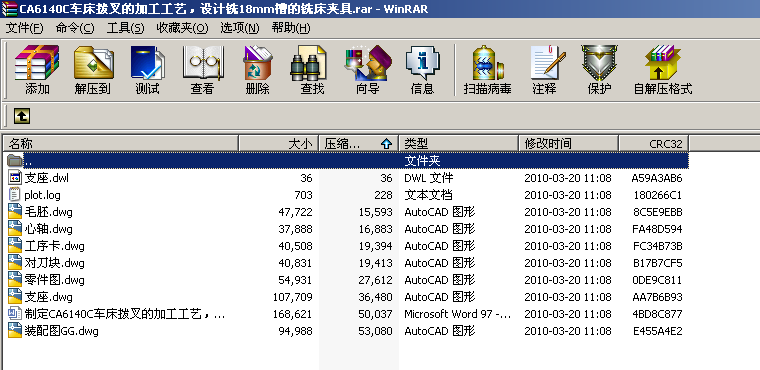760x370 pixels.
Task: Click the 删除 (Delete) recycle icon
Action: pyautogui.click(x=257, y=63)
